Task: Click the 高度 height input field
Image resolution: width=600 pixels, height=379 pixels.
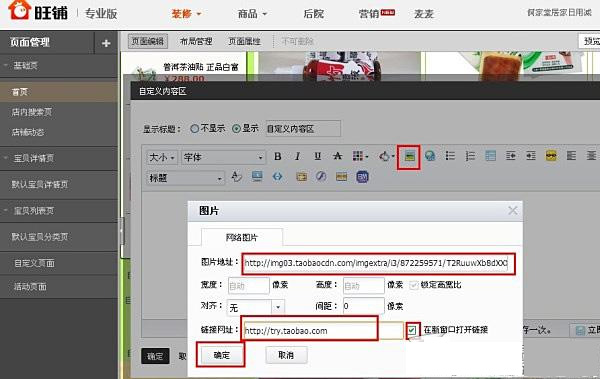Action: pos(364,286)
